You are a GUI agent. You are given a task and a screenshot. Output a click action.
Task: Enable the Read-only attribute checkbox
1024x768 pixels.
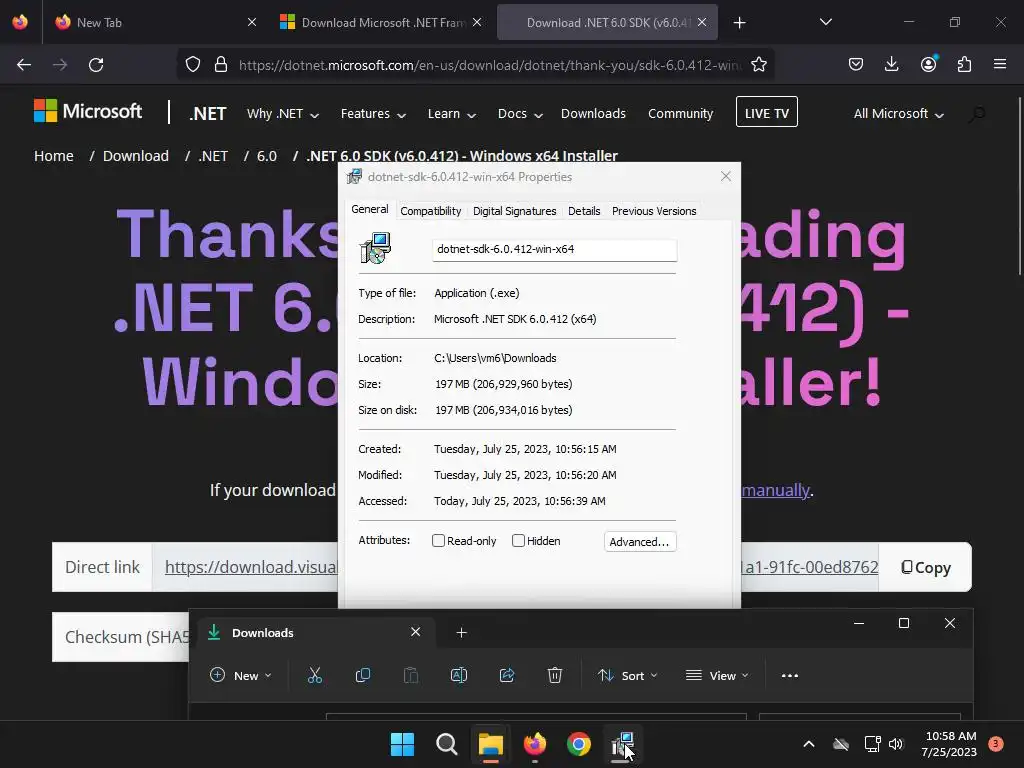click(438, 541)
